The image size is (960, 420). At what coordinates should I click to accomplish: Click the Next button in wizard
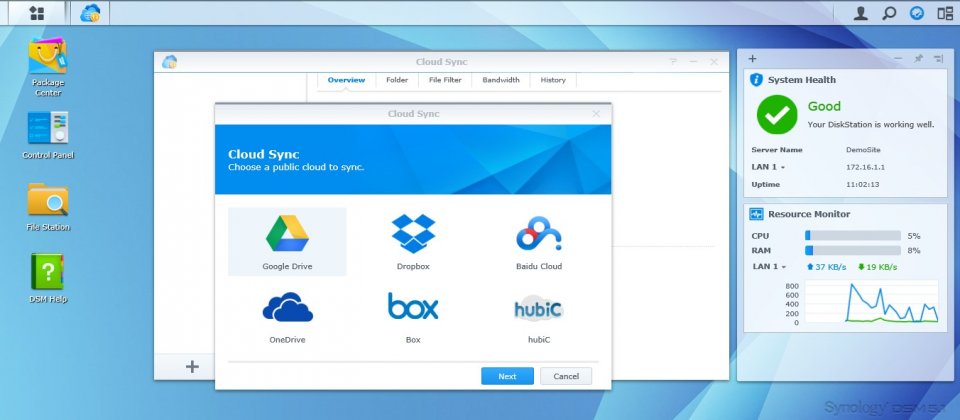[508, 377]
